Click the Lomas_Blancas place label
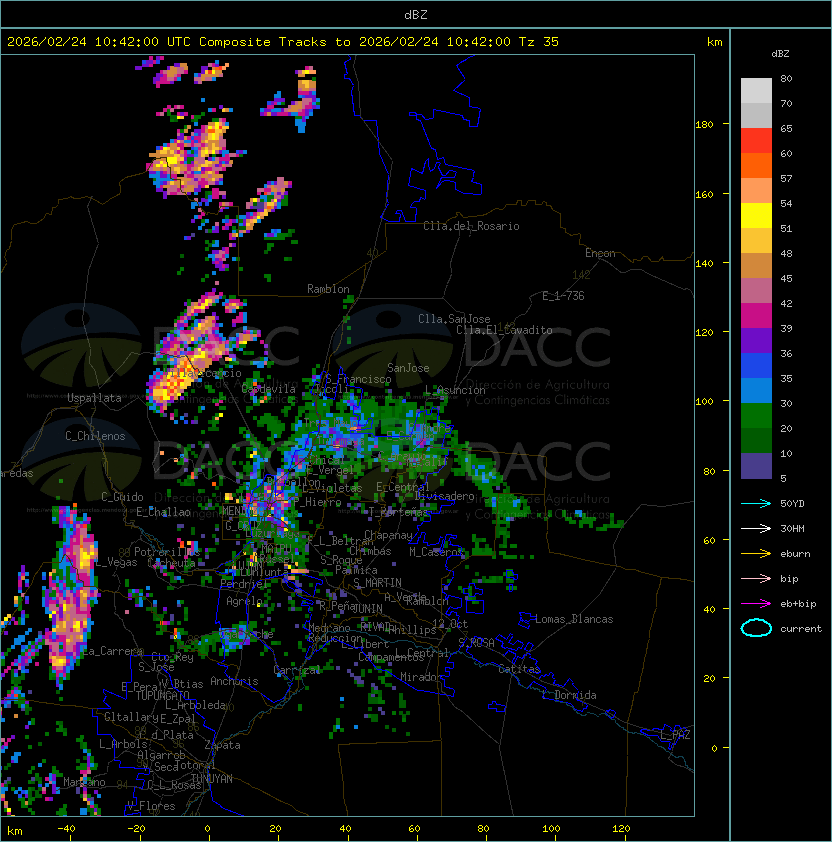Image resolution: width=832 pixels, height=842 pixels. pyautogui.click(x=574, y=619)
